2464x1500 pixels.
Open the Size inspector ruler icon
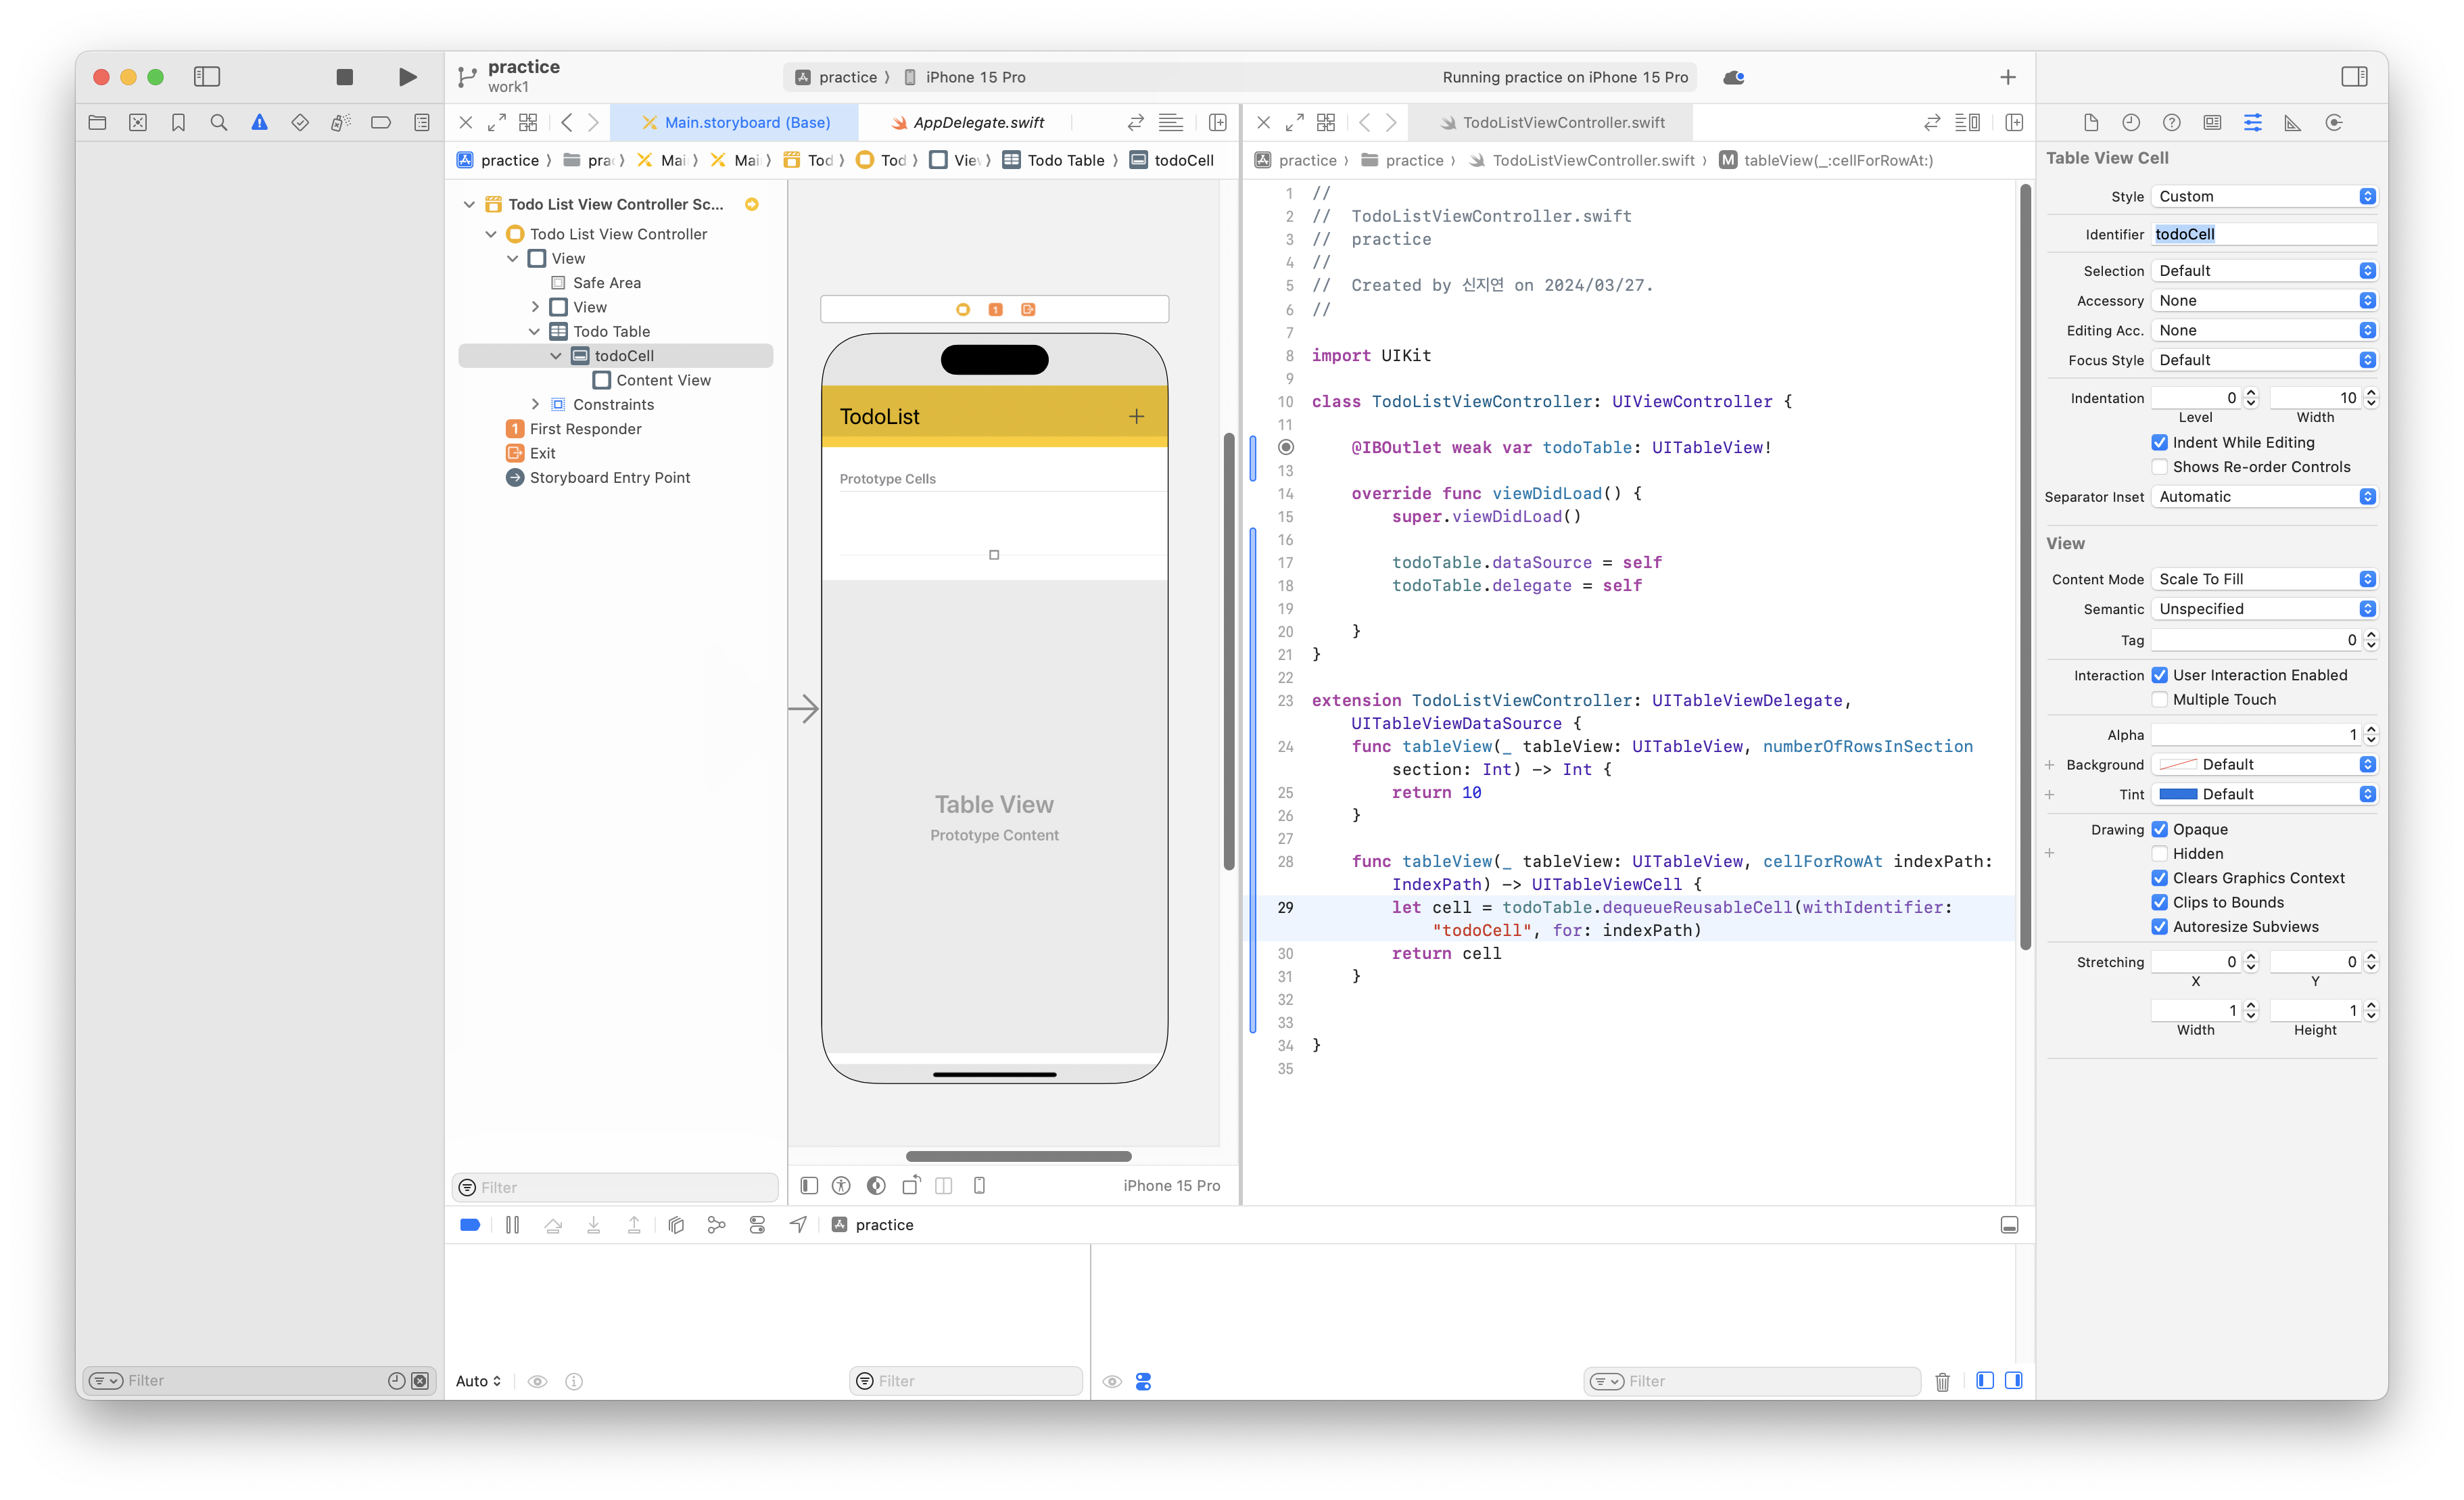pos(2292,122)
